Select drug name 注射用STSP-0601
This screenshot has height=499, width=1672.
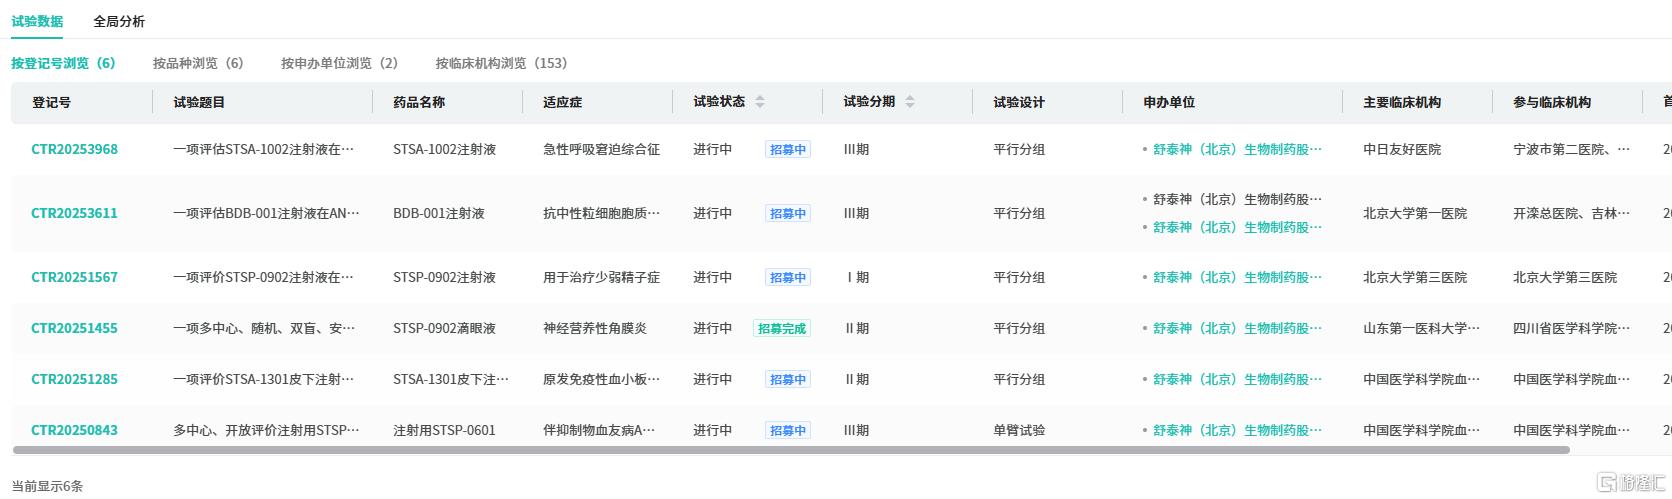point(444,430)
